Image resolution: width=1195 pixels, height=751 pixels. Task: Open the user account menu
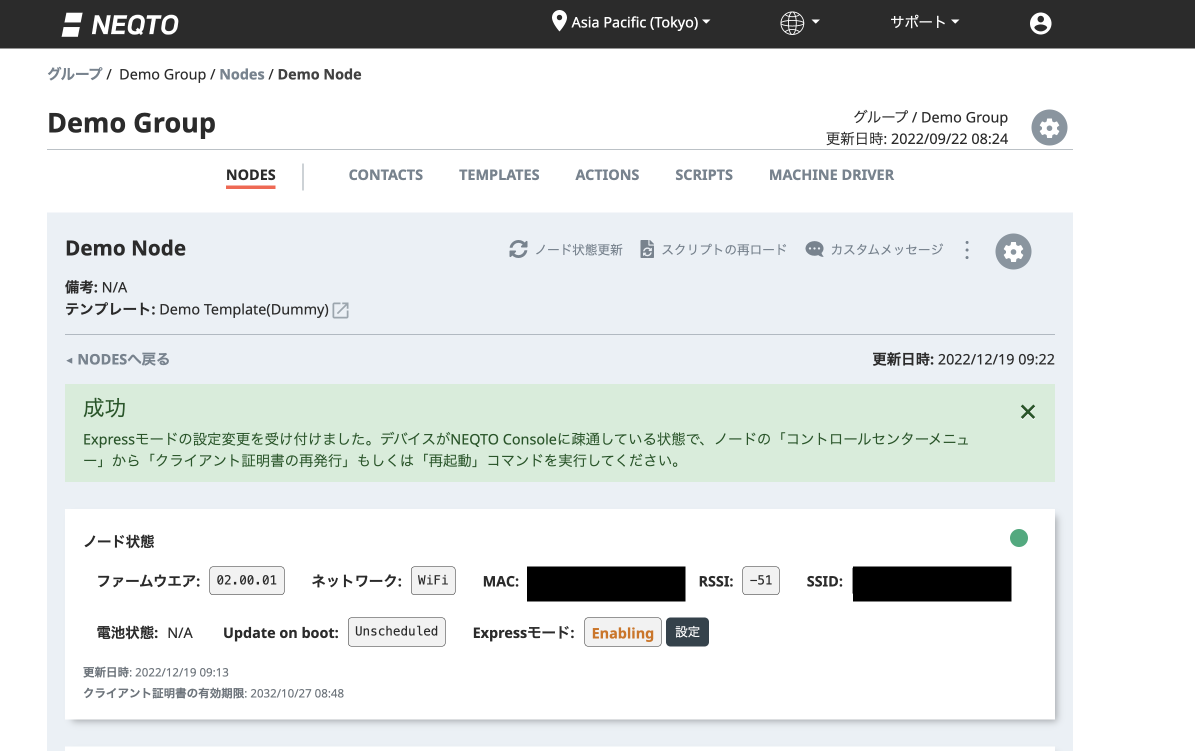coord(1040,22)
